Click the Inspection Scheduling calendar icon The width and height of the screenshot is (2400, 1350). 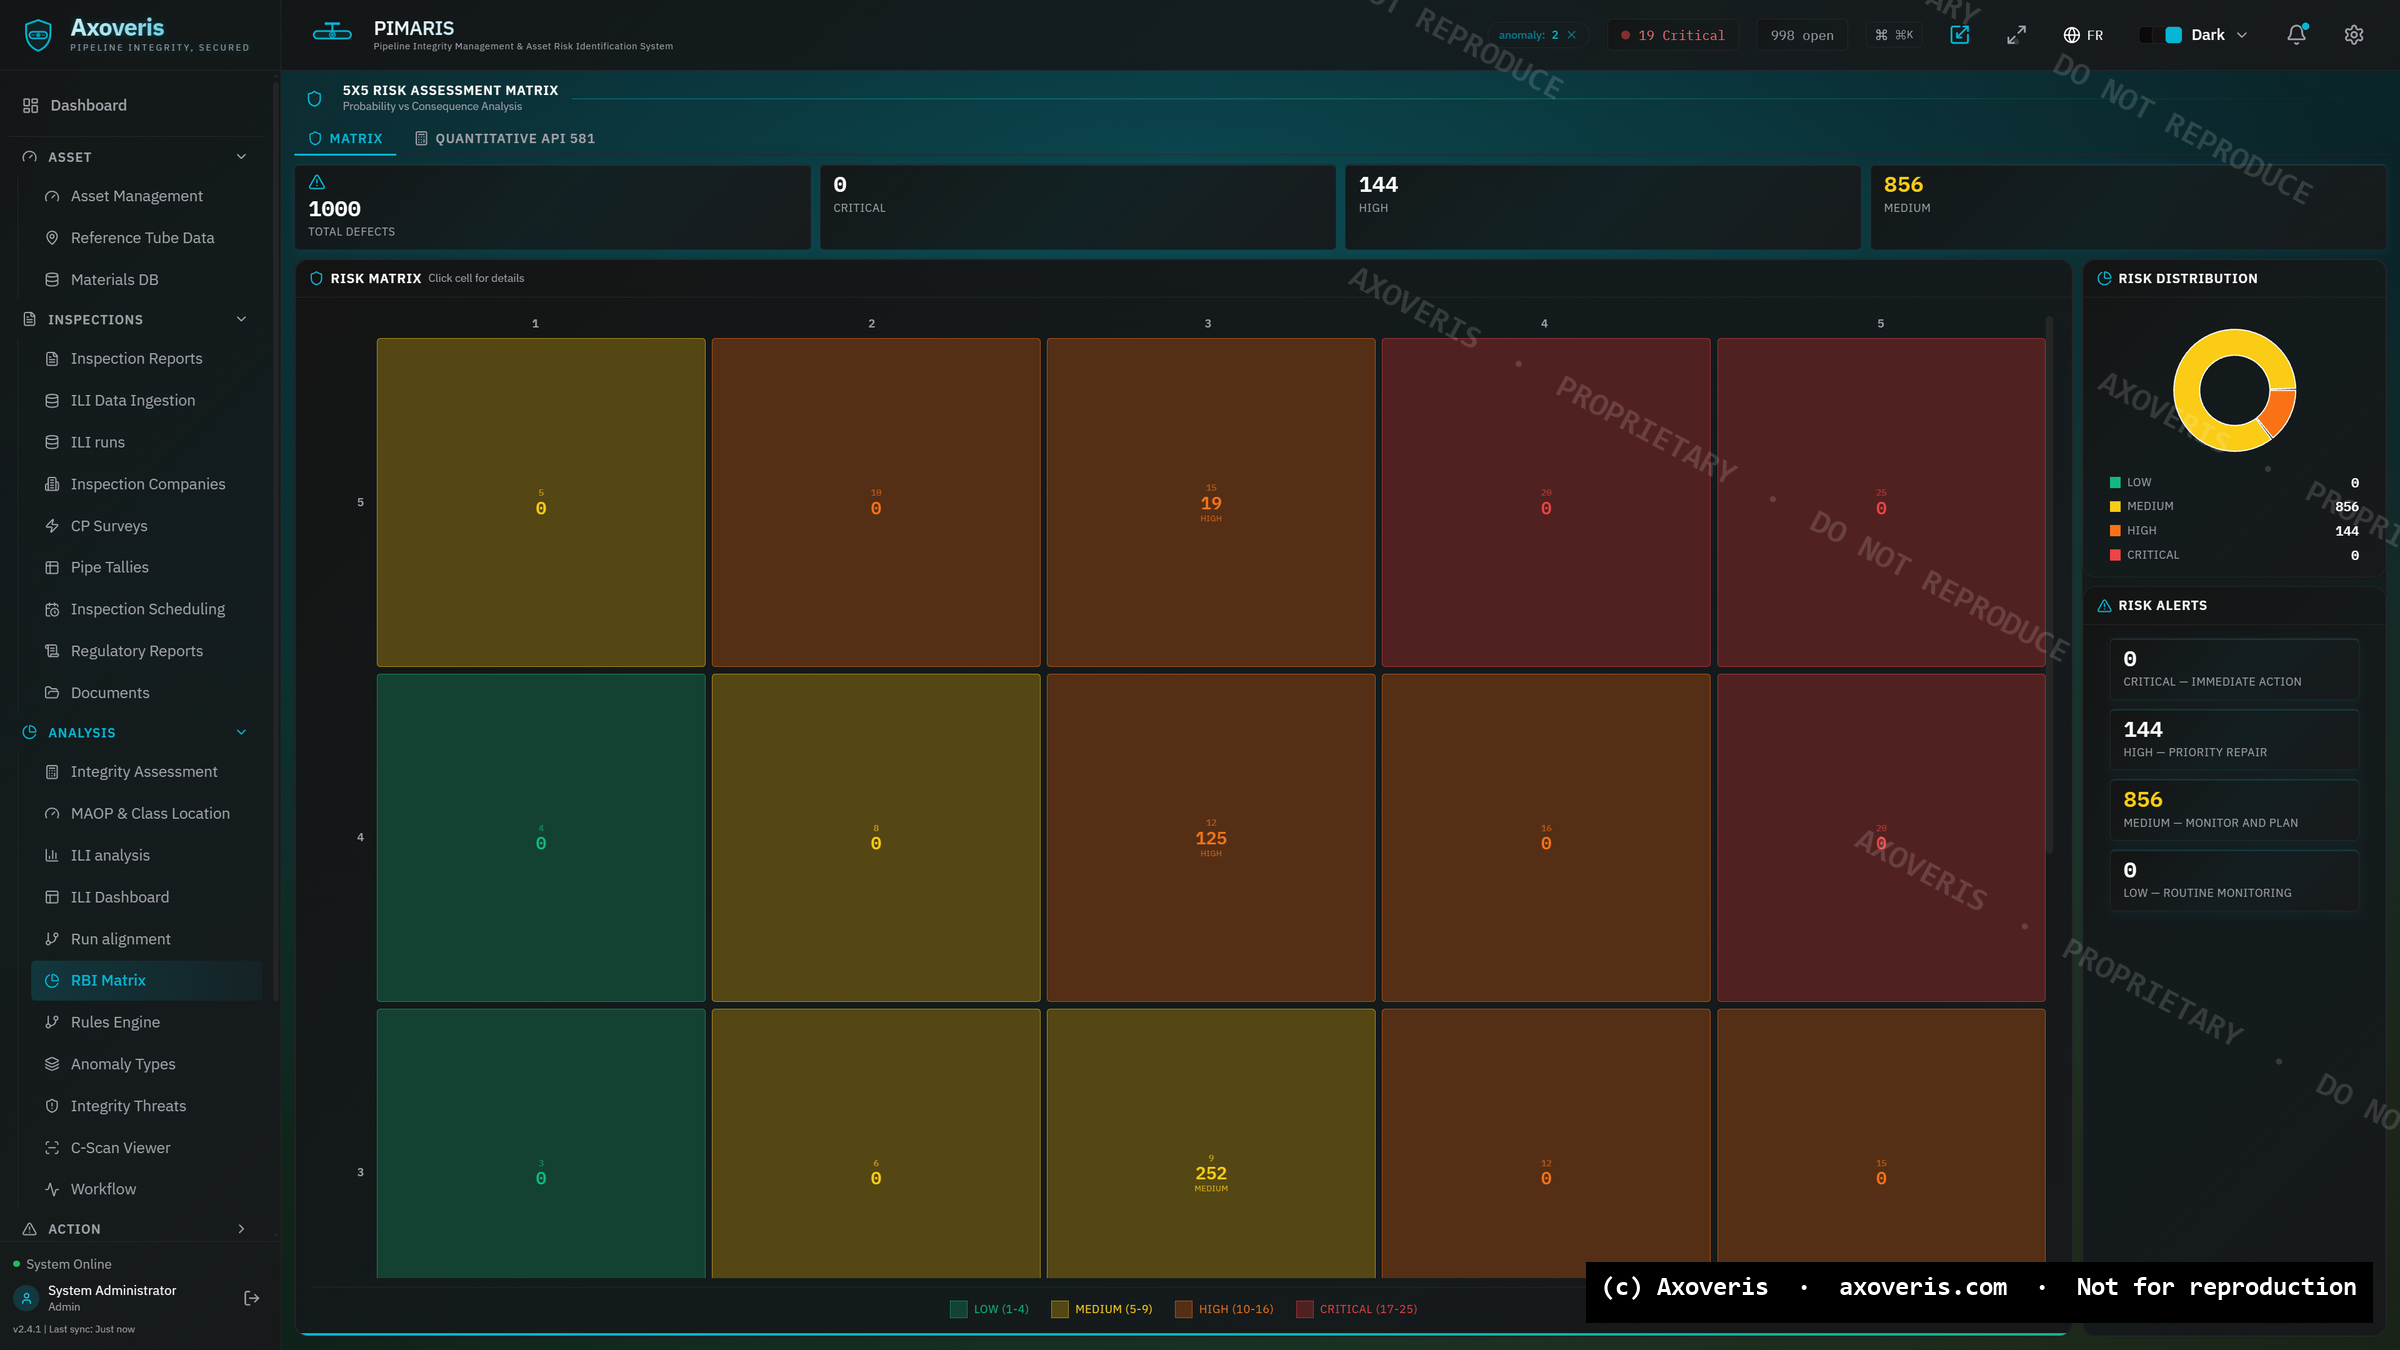point(52,609)
